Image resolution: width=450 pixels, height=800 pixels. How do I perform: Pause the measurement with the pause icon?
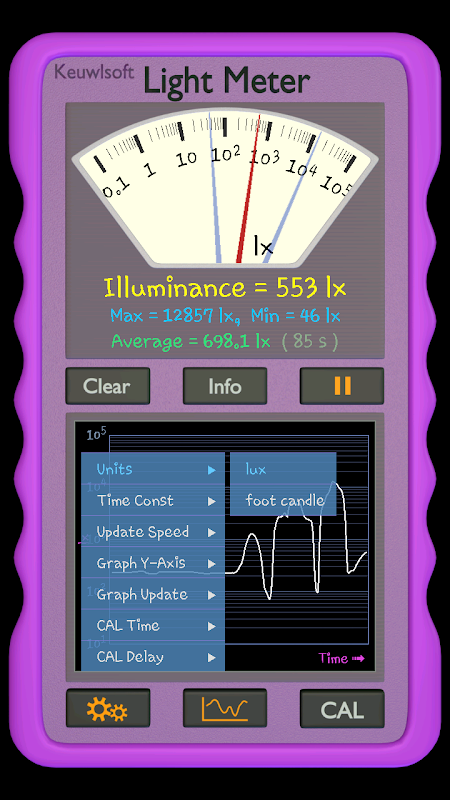342,386
